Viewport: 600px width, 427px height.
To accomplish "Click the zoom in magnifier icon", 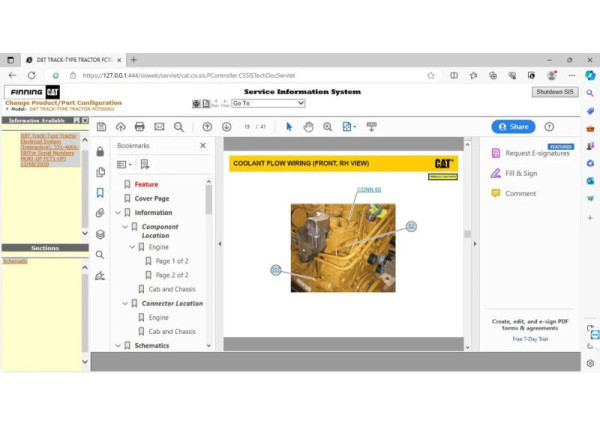I will click(328, 127).
